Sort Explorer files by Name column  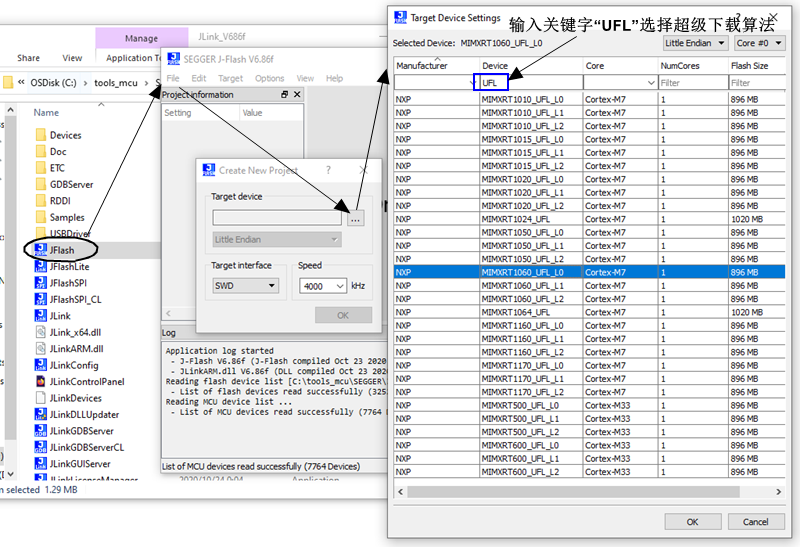coord(46,112)
